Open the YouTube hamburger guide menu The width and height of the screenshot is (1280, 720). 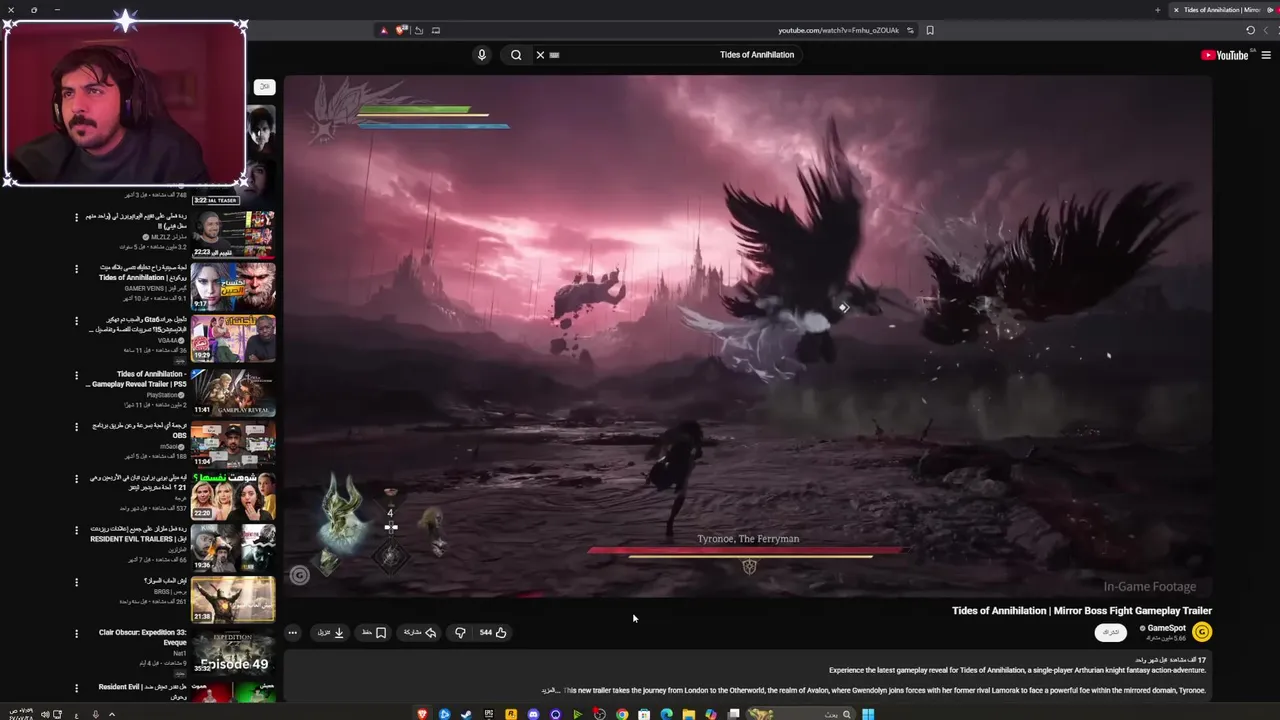(1266, 55)
